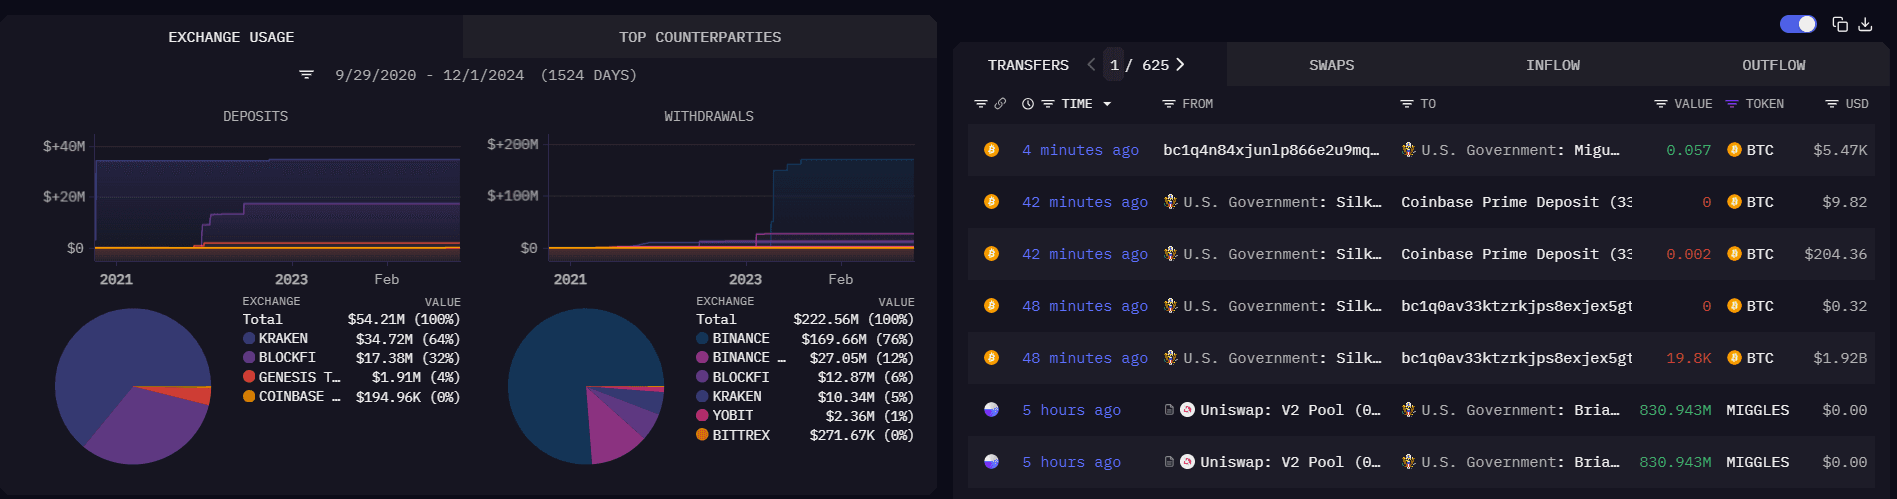Switch to the TOP COUNTERPARTIES tab

(x=700, y=37)
